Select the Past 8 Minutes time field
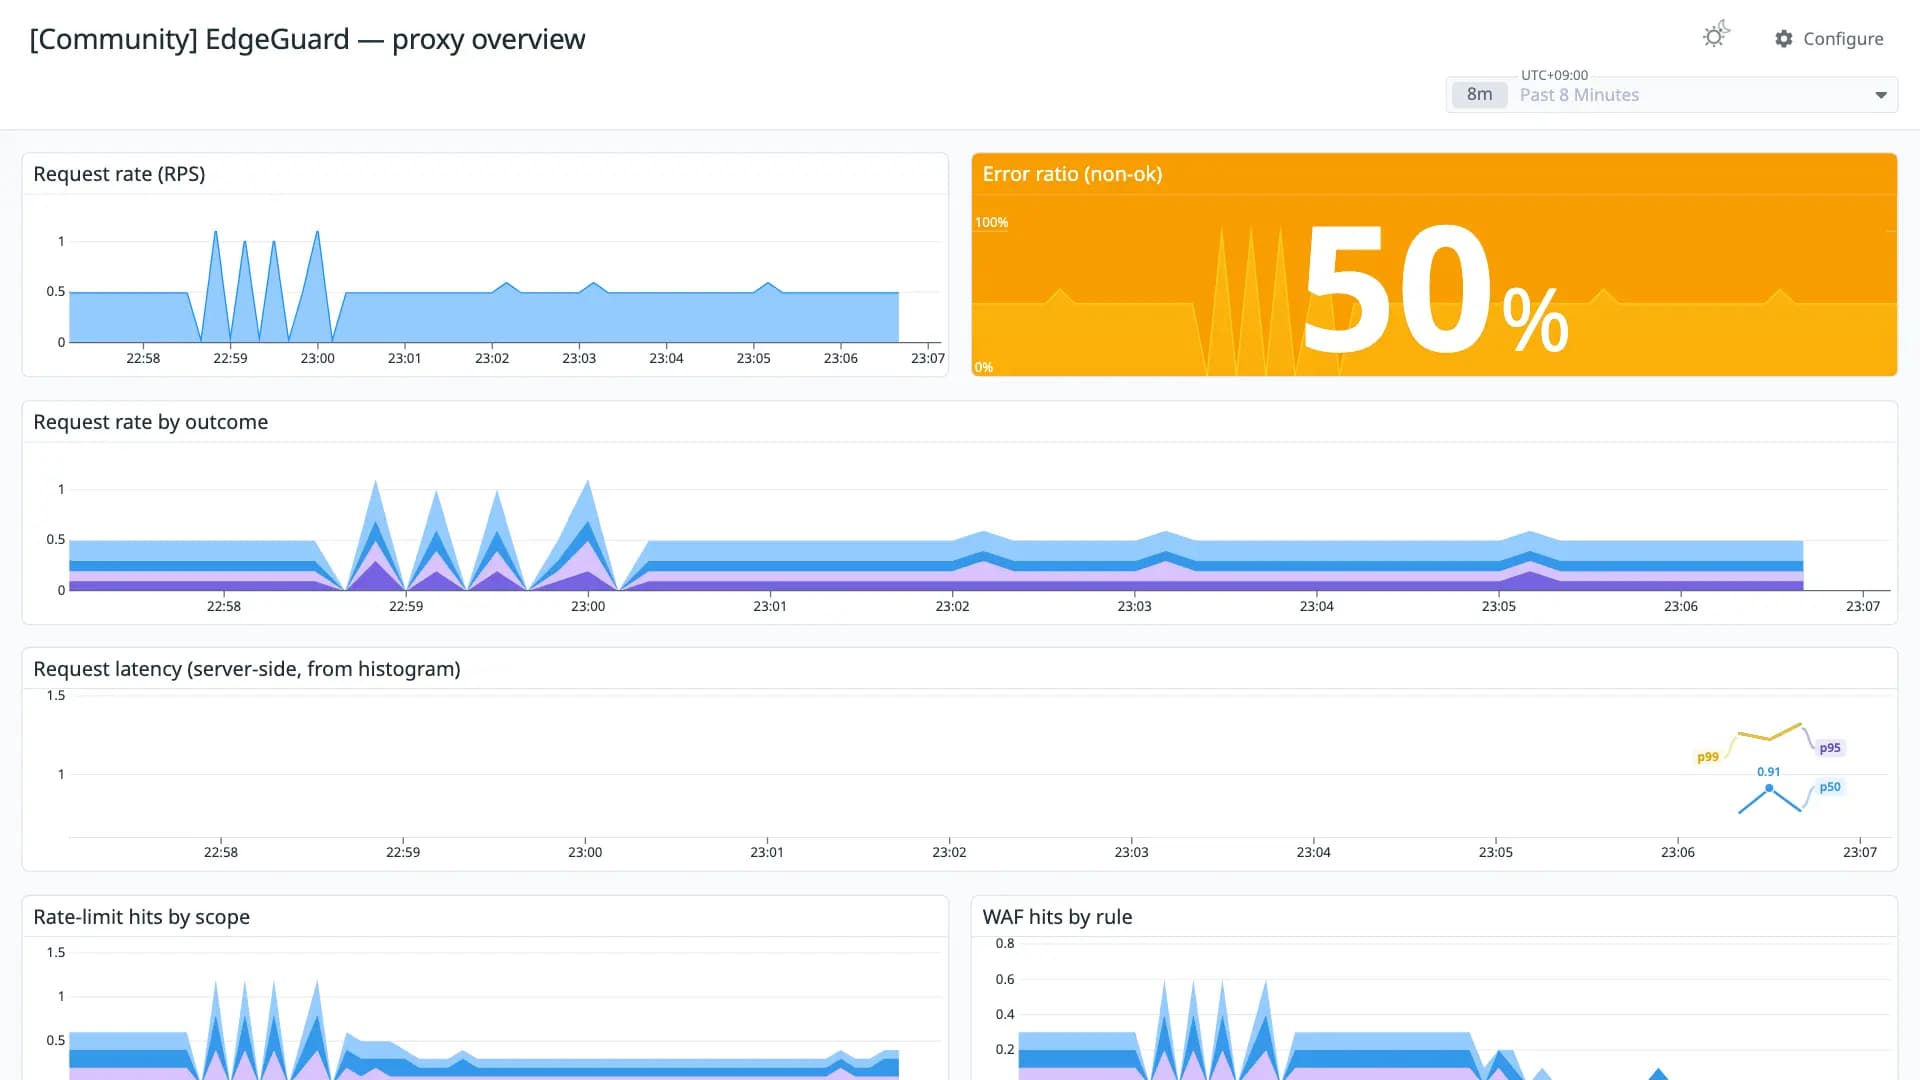 (1672, 95)
